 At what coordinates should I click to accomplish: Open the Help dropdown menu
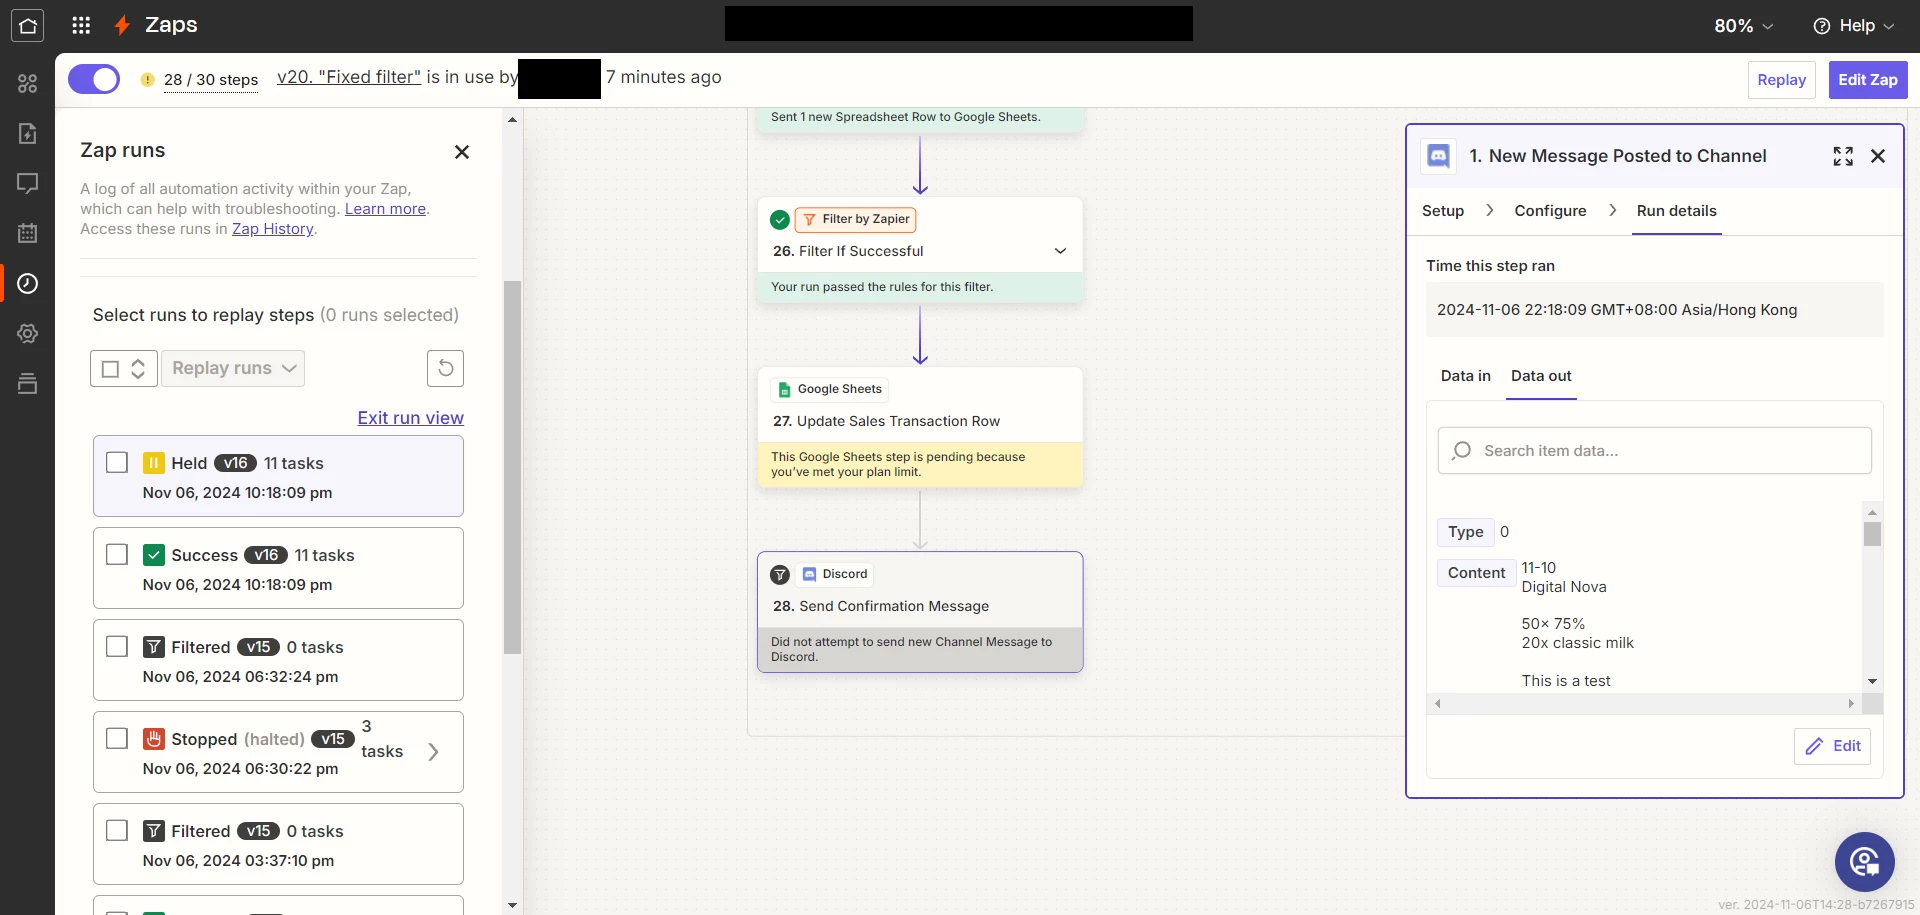tap(1854, 26)
